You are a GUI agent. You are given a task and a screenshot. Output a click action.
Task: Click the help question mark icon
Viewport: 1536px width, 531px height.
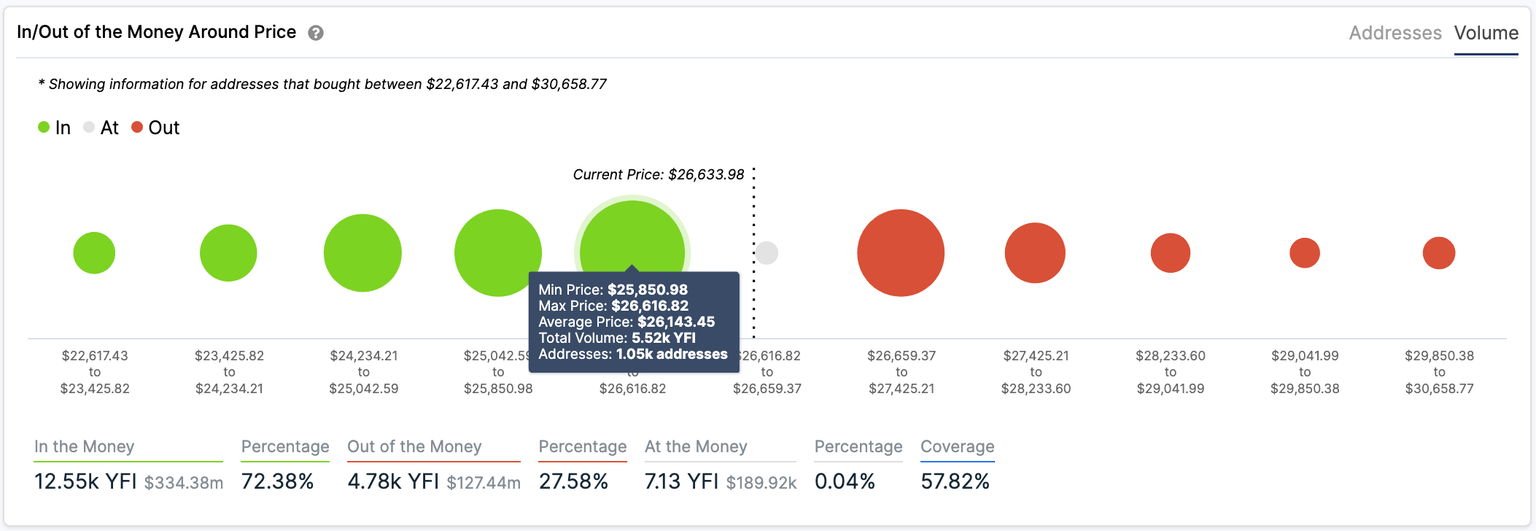coord(316,33)
